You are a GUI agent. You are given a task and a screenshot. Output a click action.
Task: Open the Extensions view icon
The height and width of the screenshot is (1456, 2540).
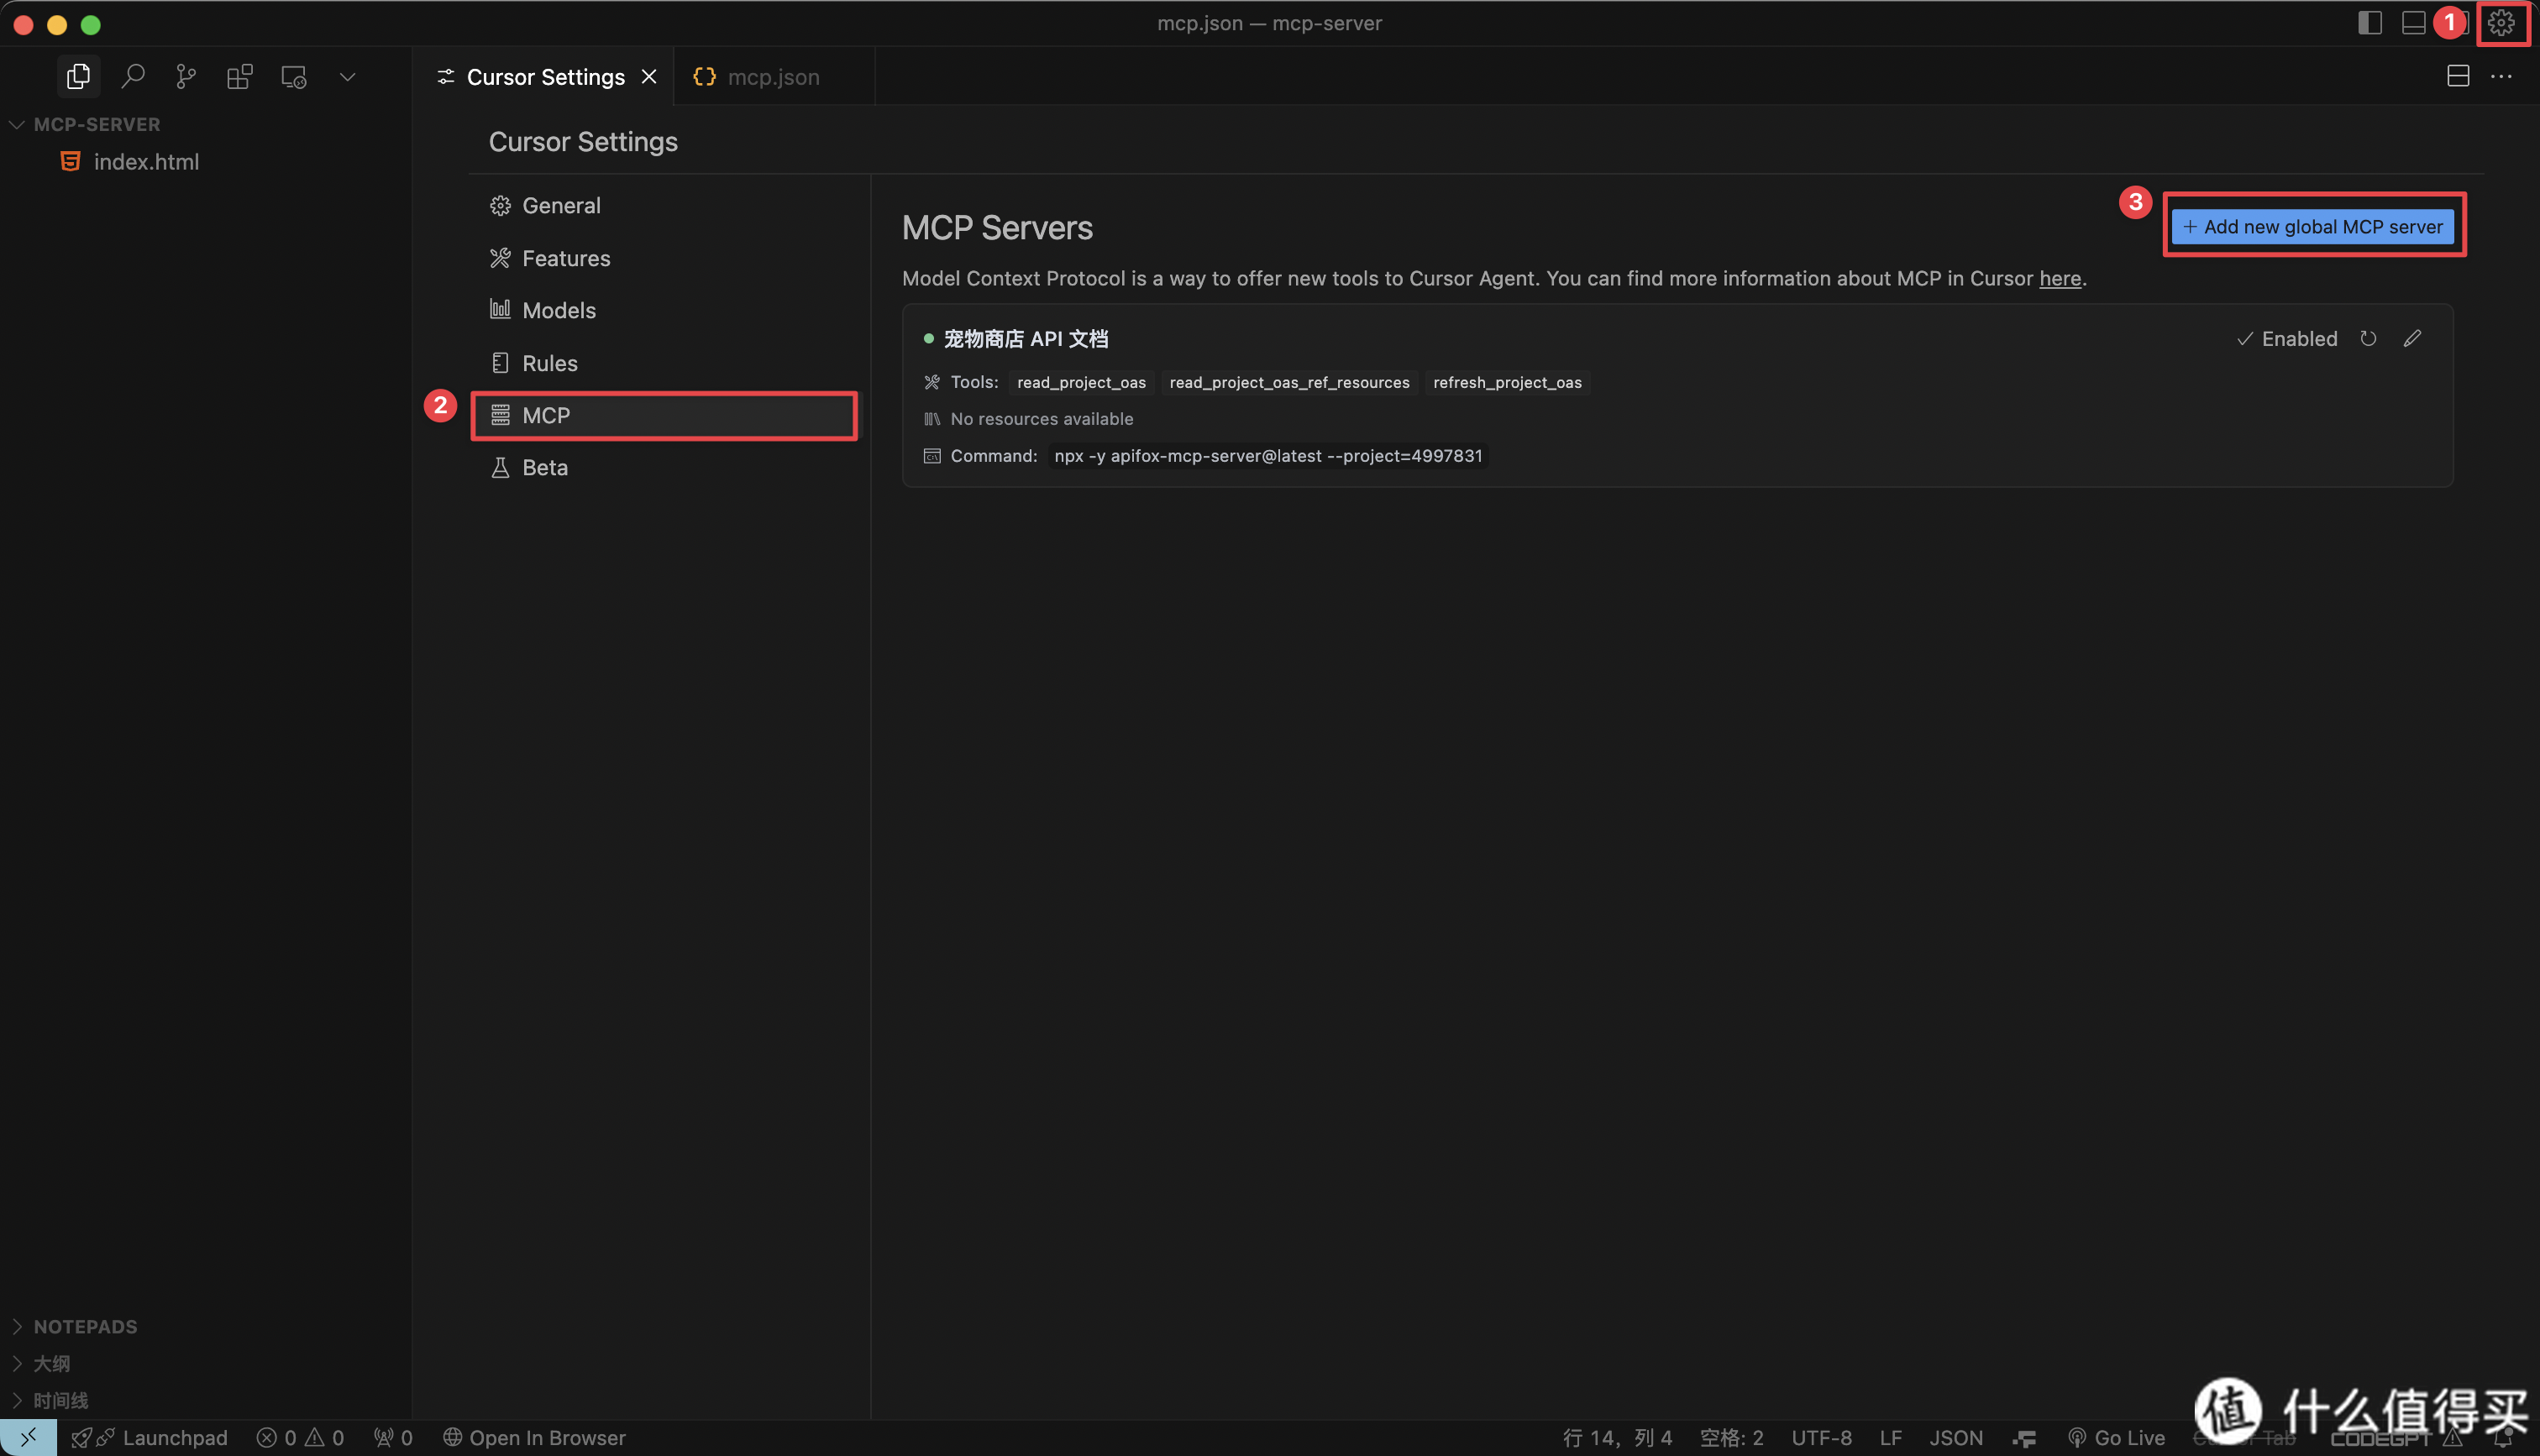tap(240, 77)
